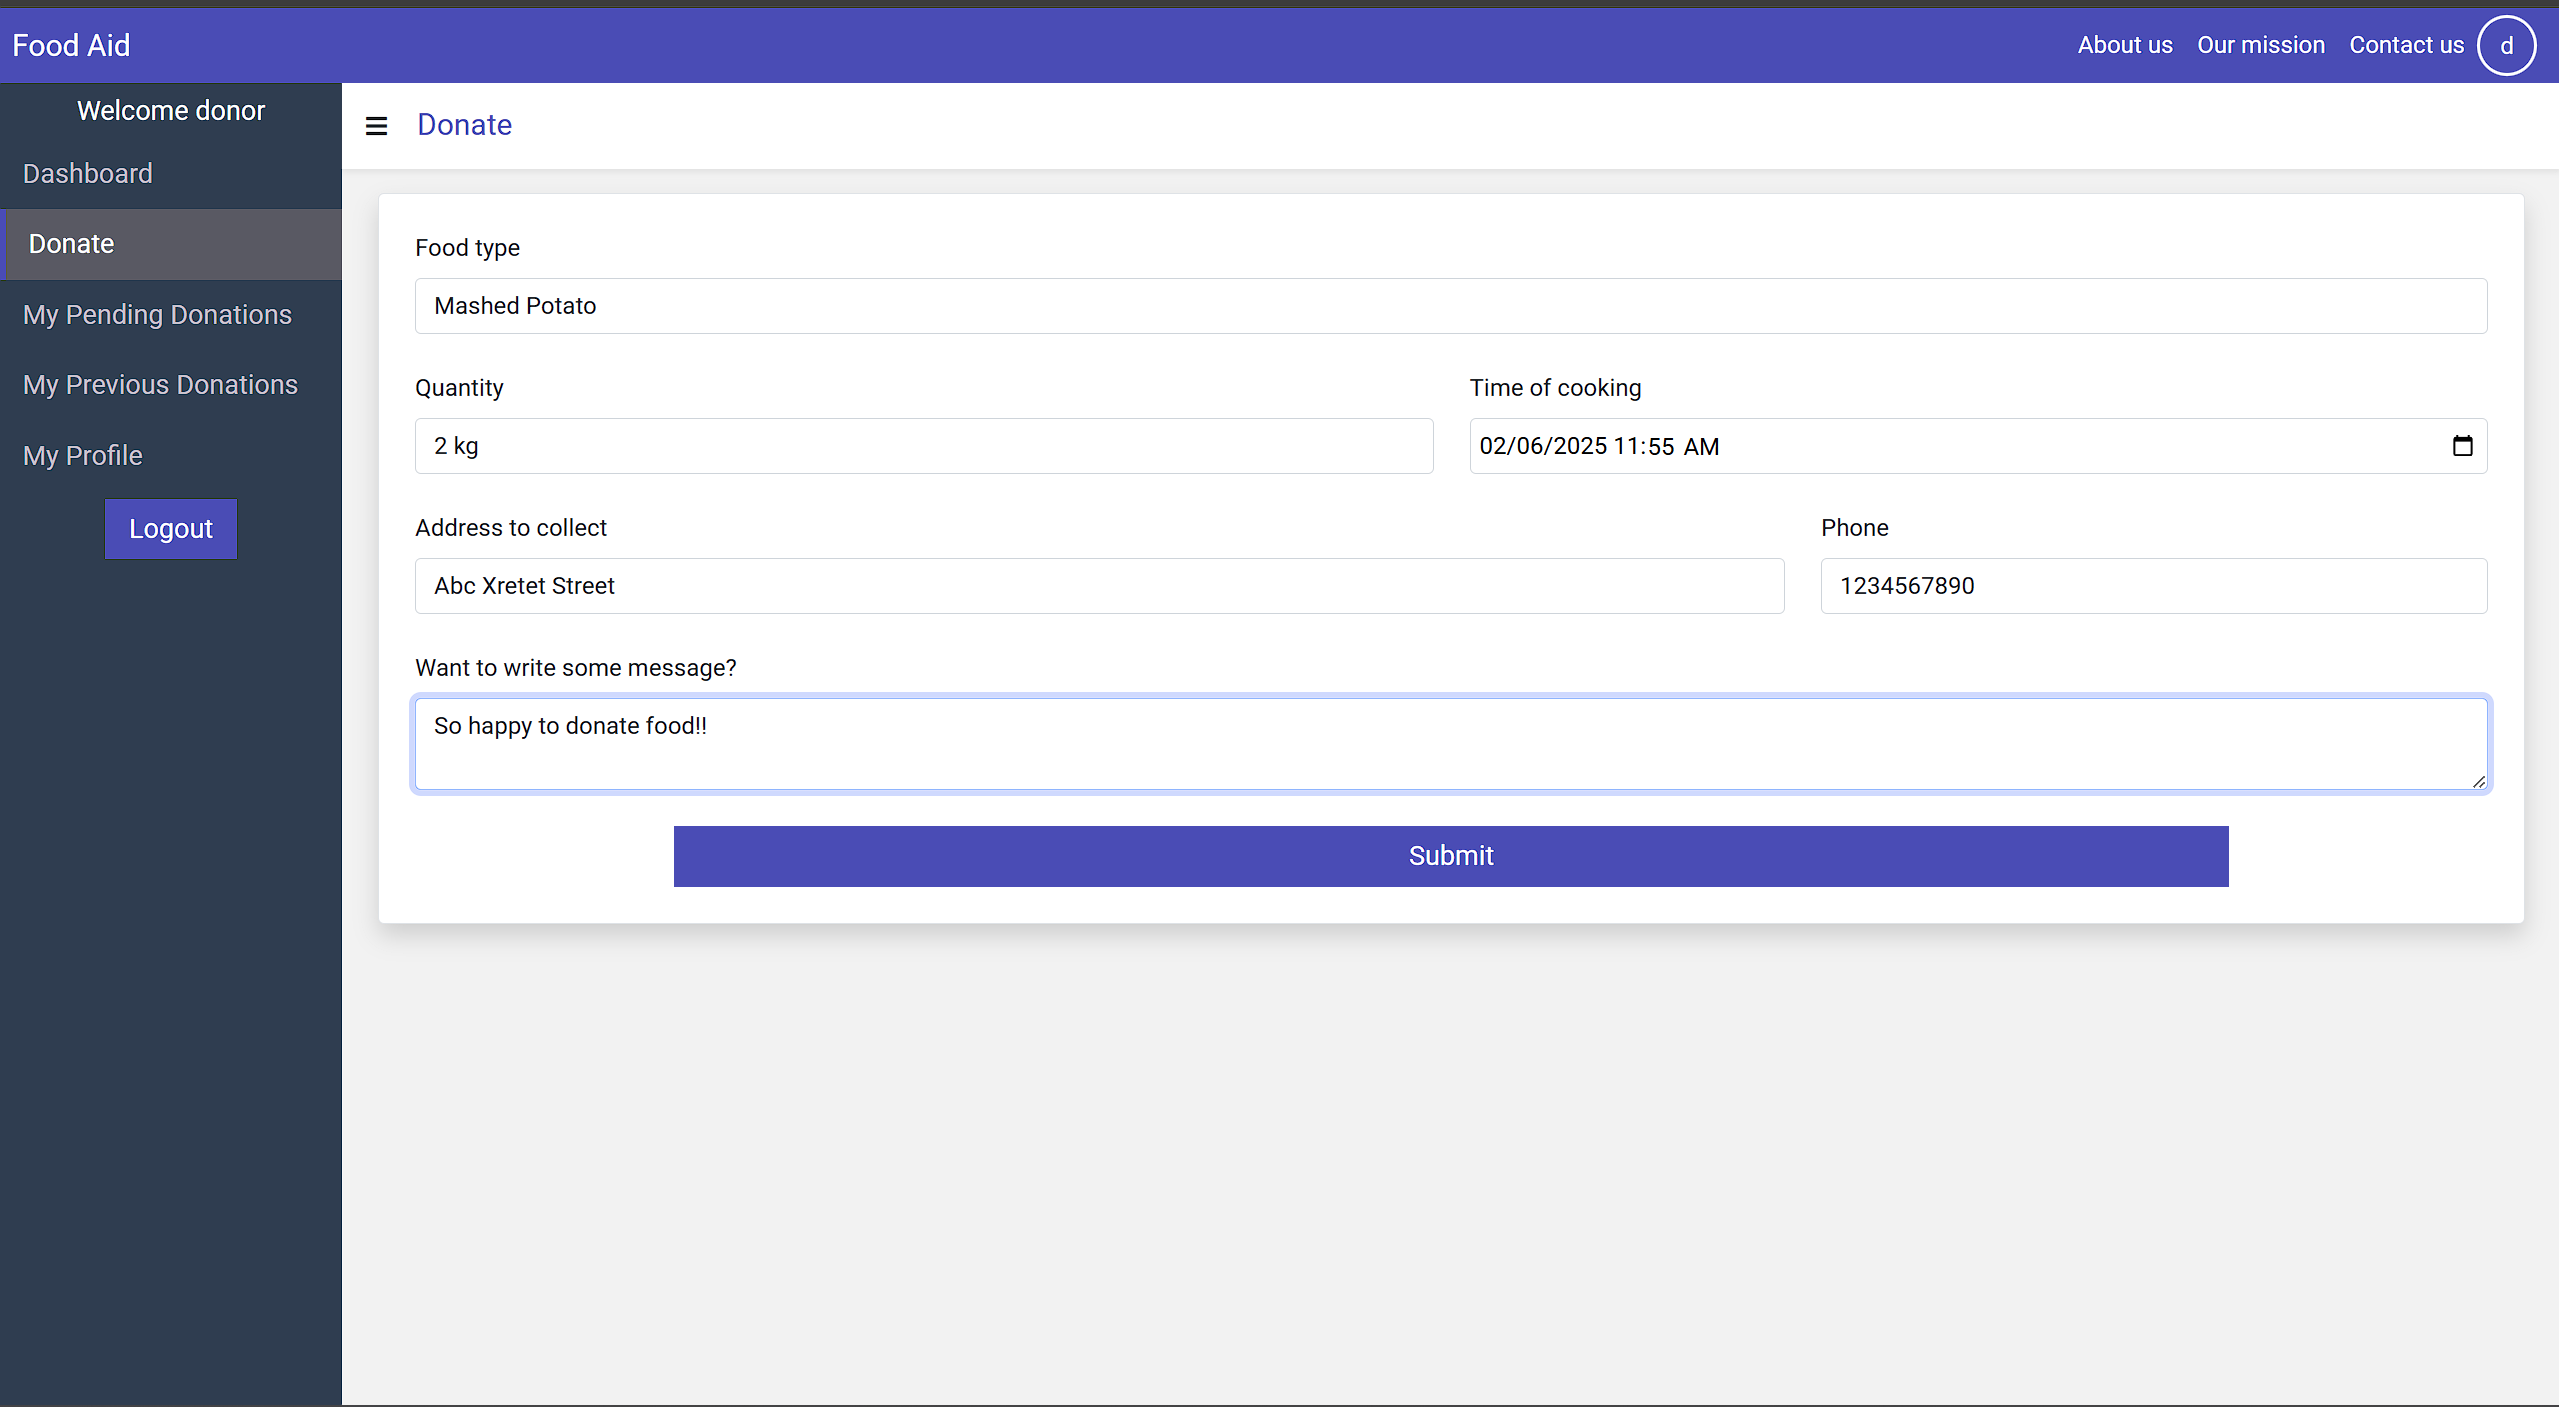The width and height of the screenshot is (2559, 1407).
Task: Open the Contact us link
Action: coord(2405,46)
